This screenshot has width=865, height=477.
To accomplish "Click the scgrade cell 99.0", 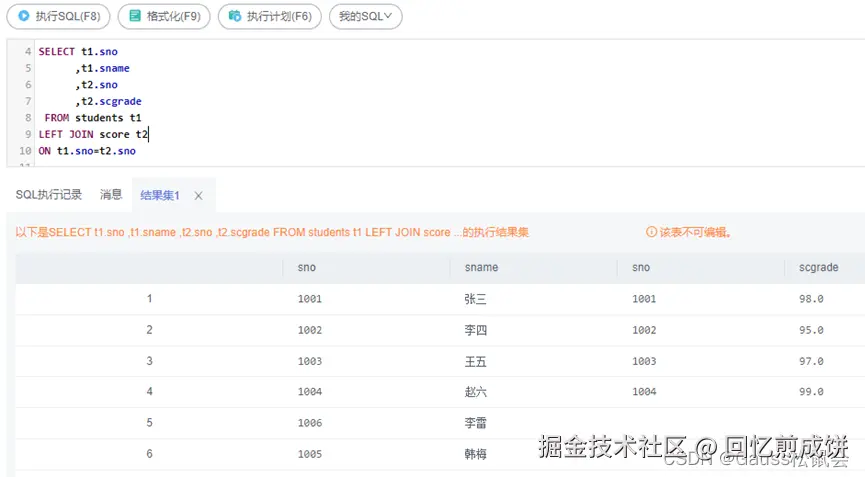I will coord(811,392).
